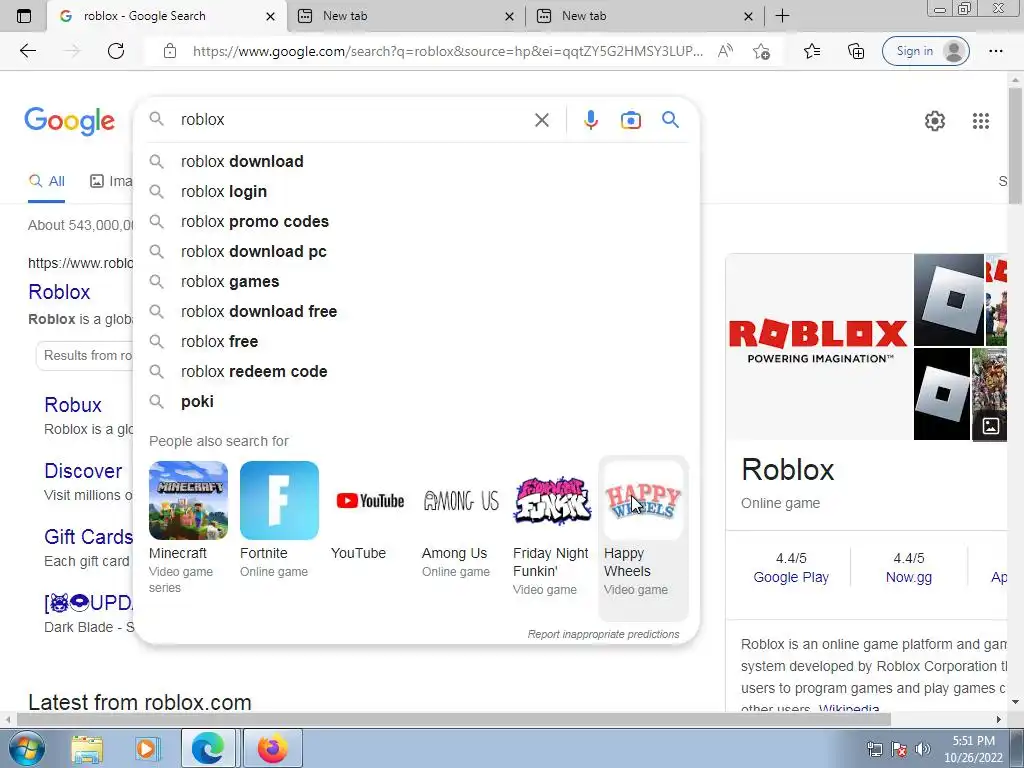The width and height of the screenshot is (1024, 768).
Task: Open the Robux sitelink
Action: 73,405
